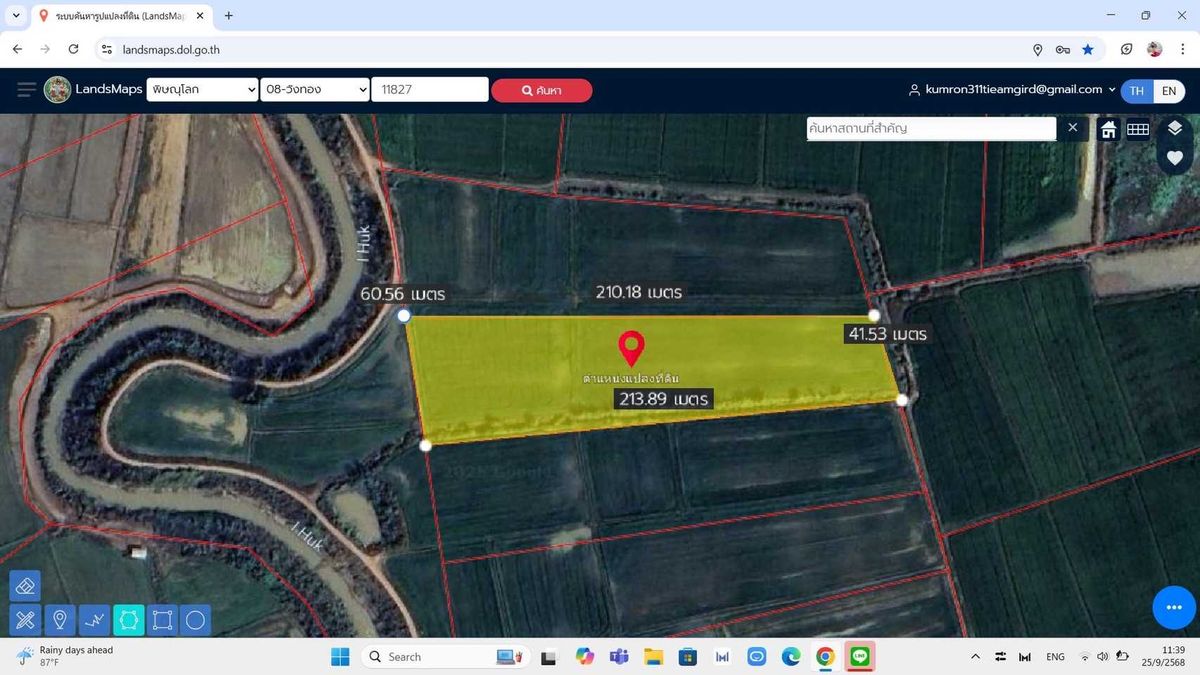This screenshot has width=1200, height=675.
Task: Open the LandsMaps hamburger menu
Action: pos(26,90)
